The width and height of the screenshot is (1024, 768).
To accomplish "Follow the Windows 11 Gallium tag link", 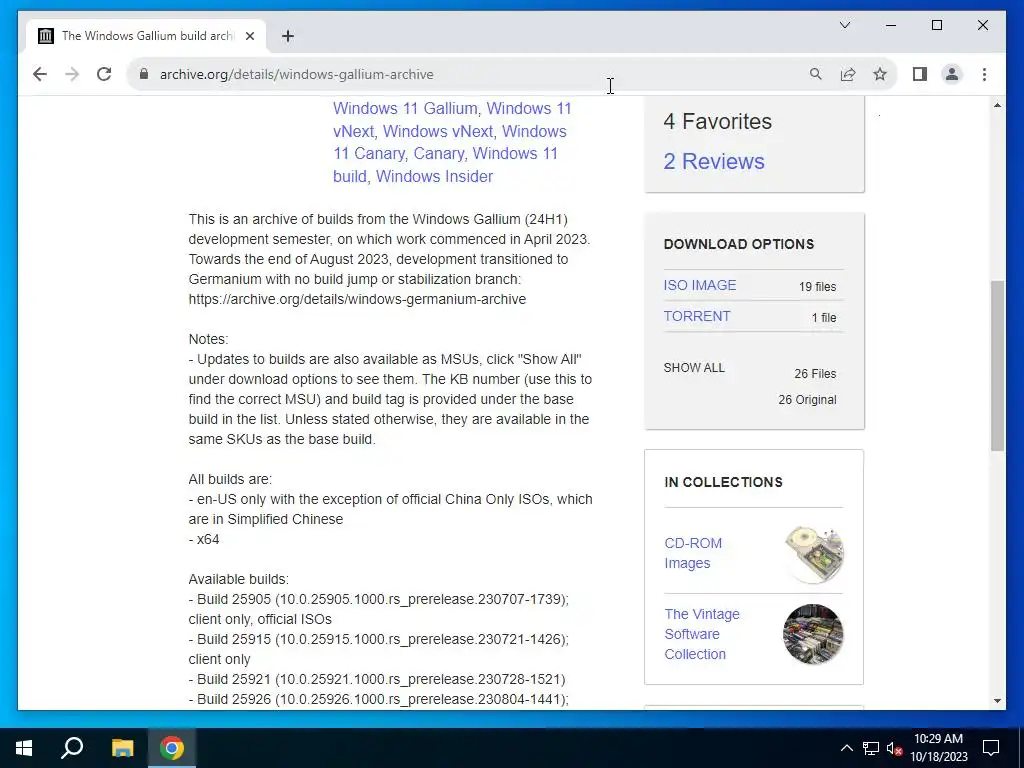I will 405,108.
